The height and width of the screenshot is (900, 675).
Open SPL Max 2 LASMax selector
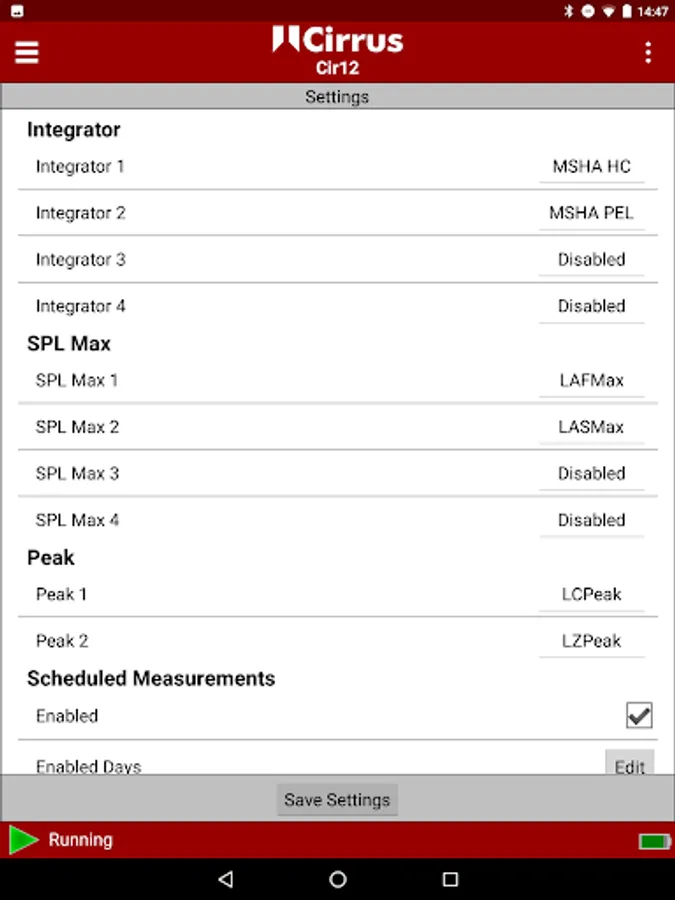coord(591,427)
